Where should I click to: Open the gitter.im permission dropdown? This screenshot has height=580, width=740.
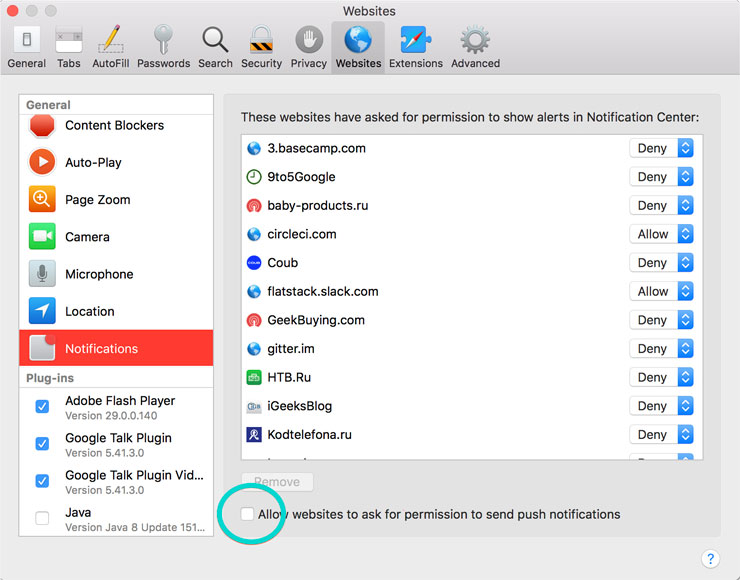click(x=661, y=349)
